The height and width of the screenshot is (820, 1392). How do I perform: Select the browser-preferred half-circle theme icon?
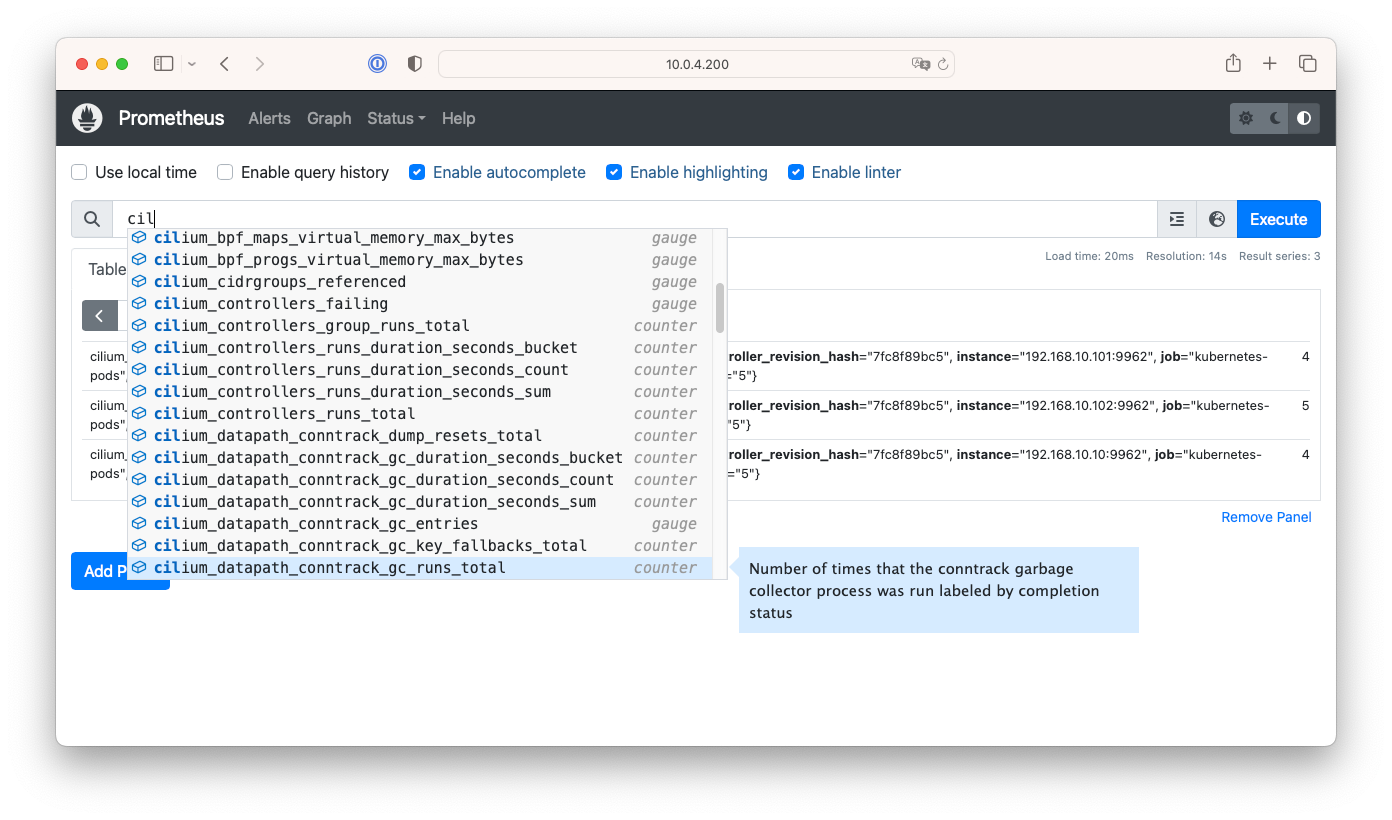pyautogui.click(x=1304, y=118)
